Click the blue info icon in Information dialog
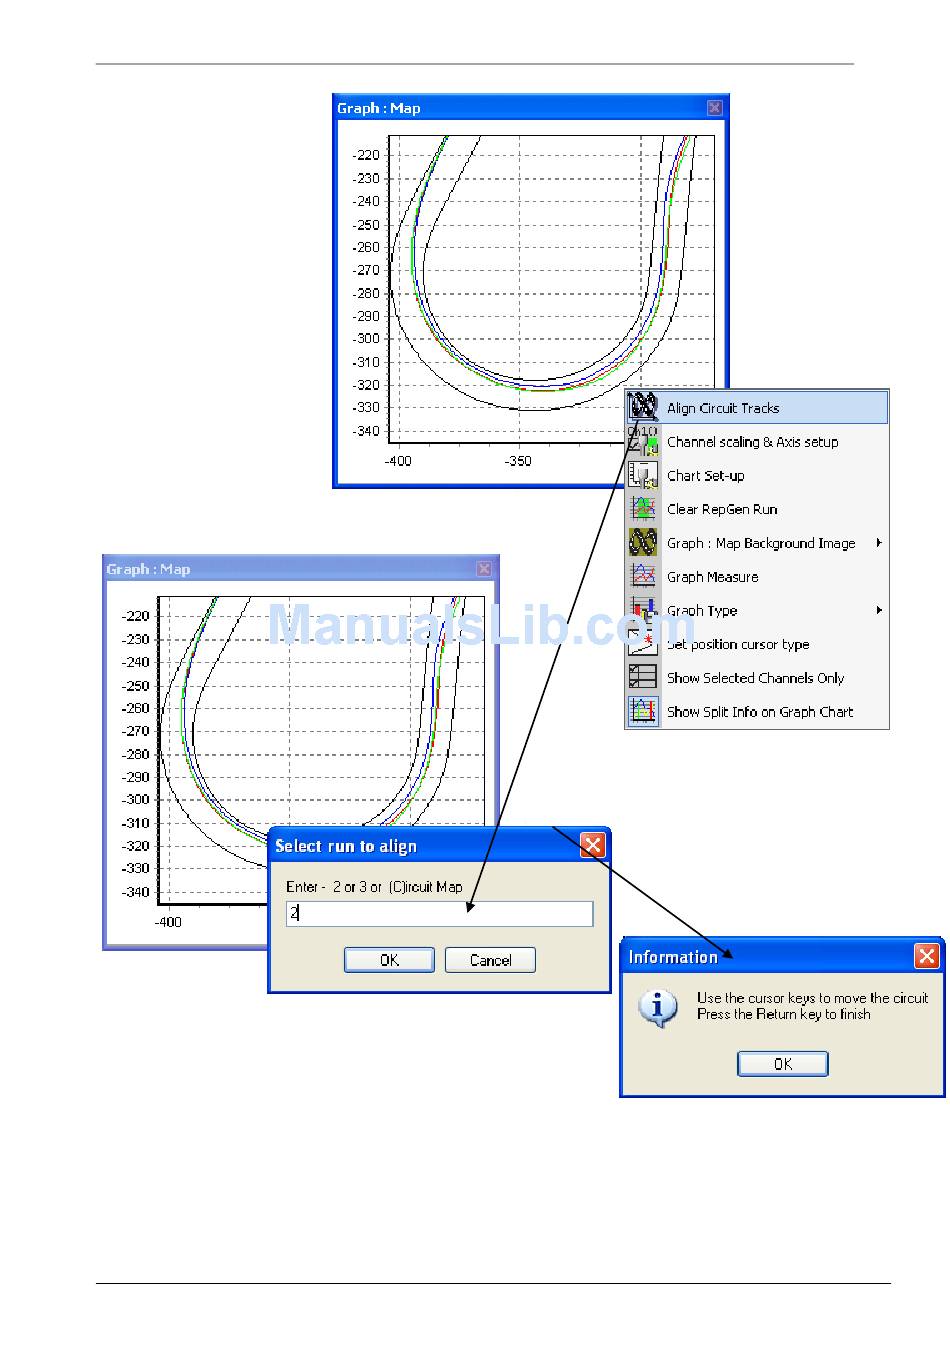This screenshot has width=950, height=1359. tap(658, 1008)
